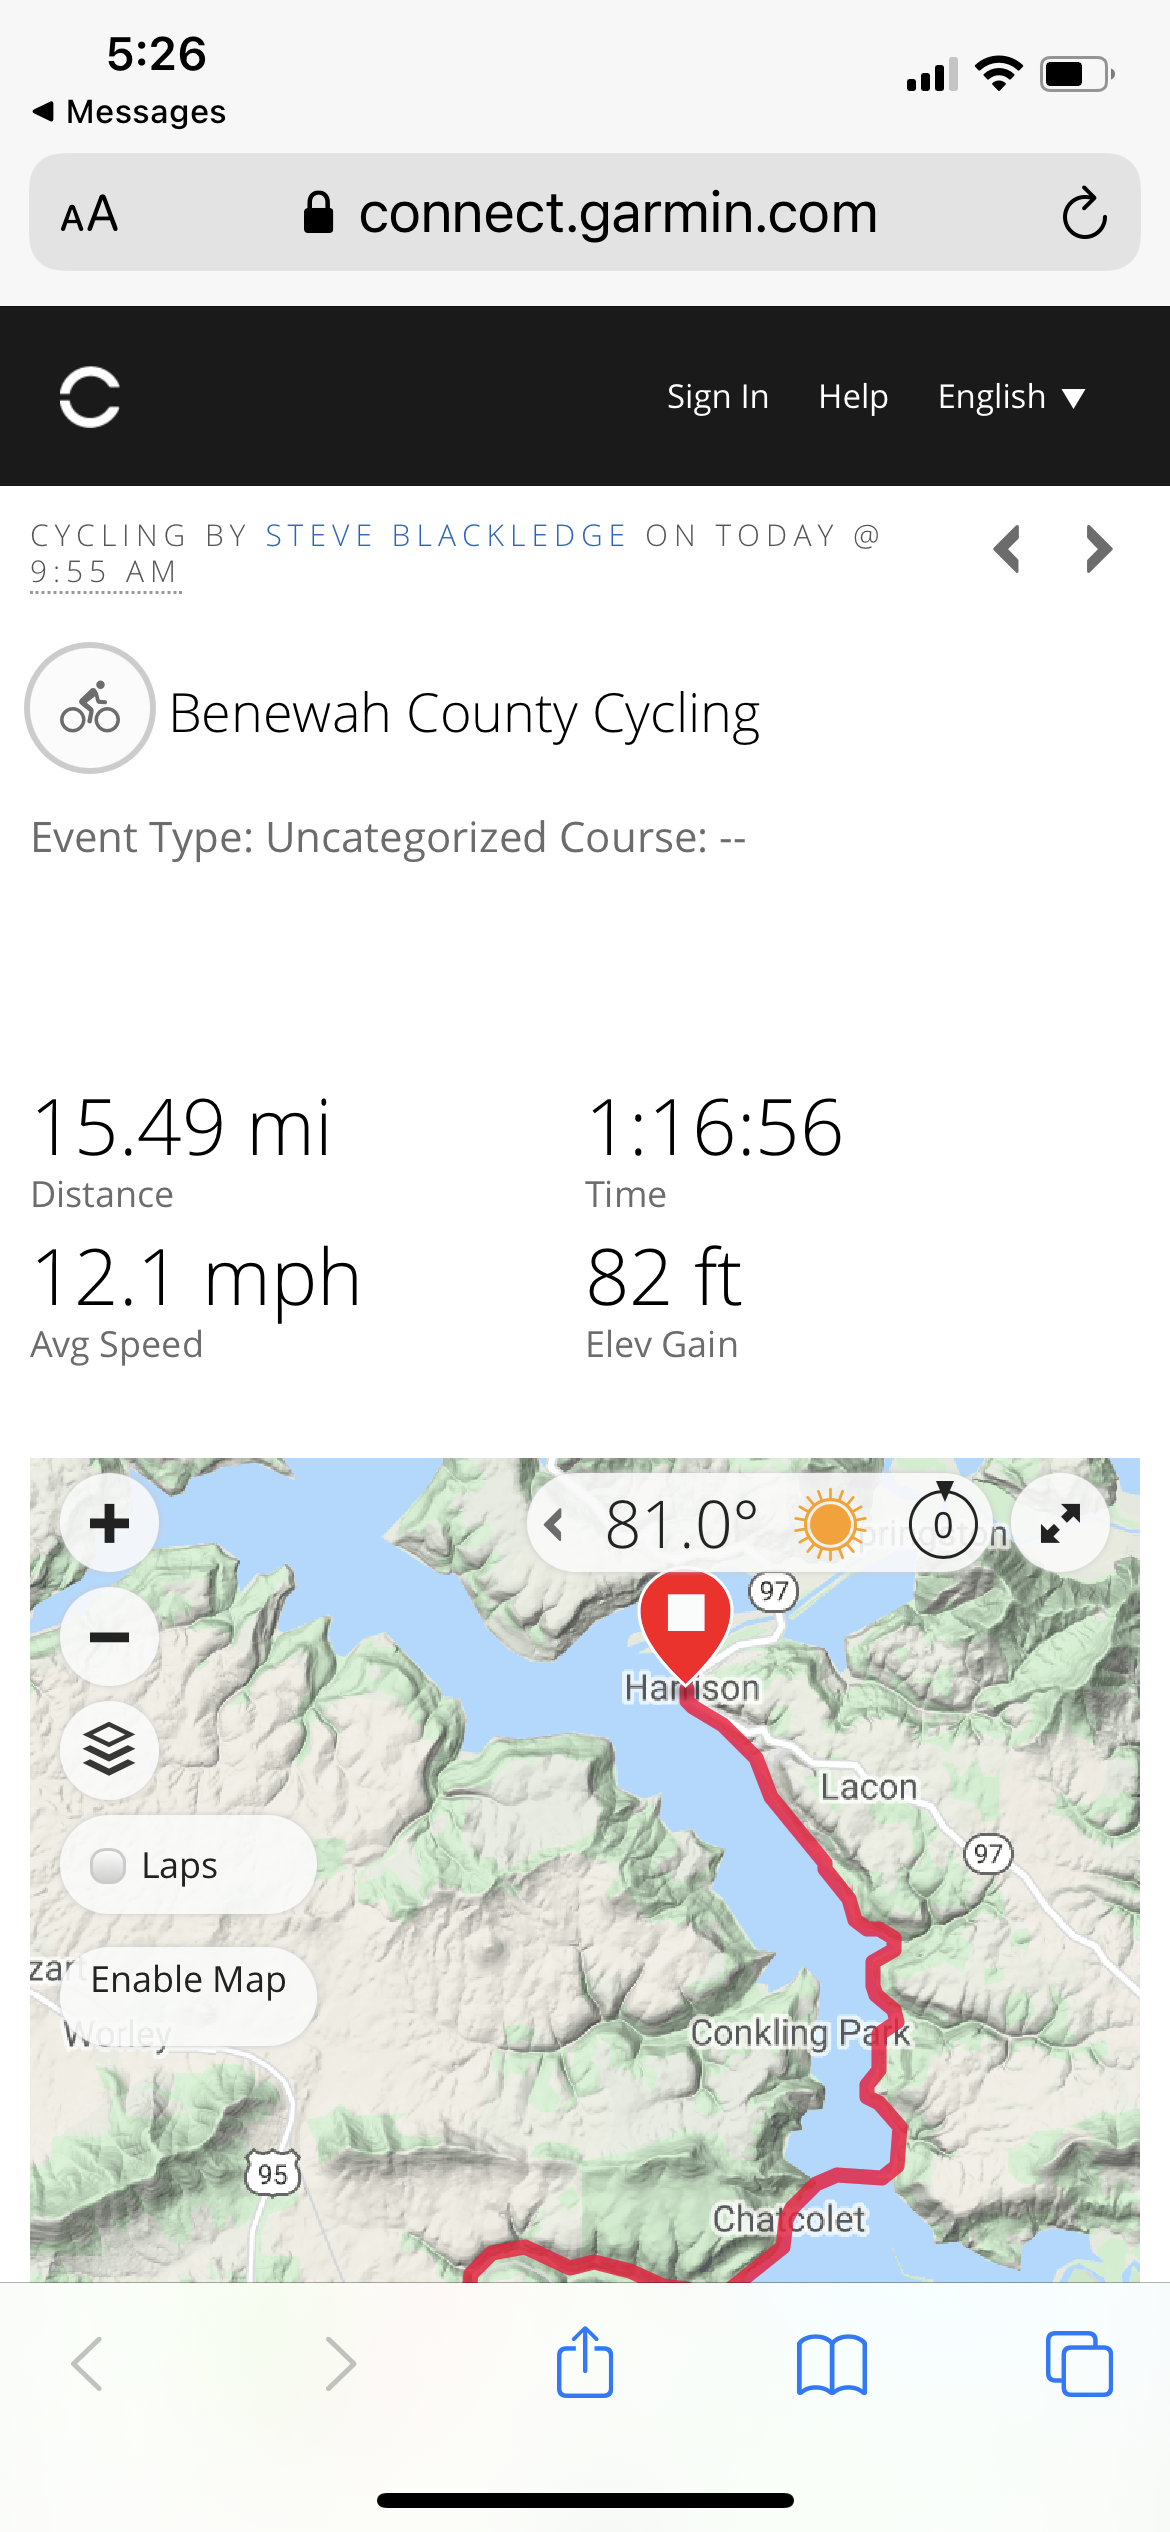Collapse the weather panel with left chevron
The image size is (1170, 2532).
pos(555,1525)
